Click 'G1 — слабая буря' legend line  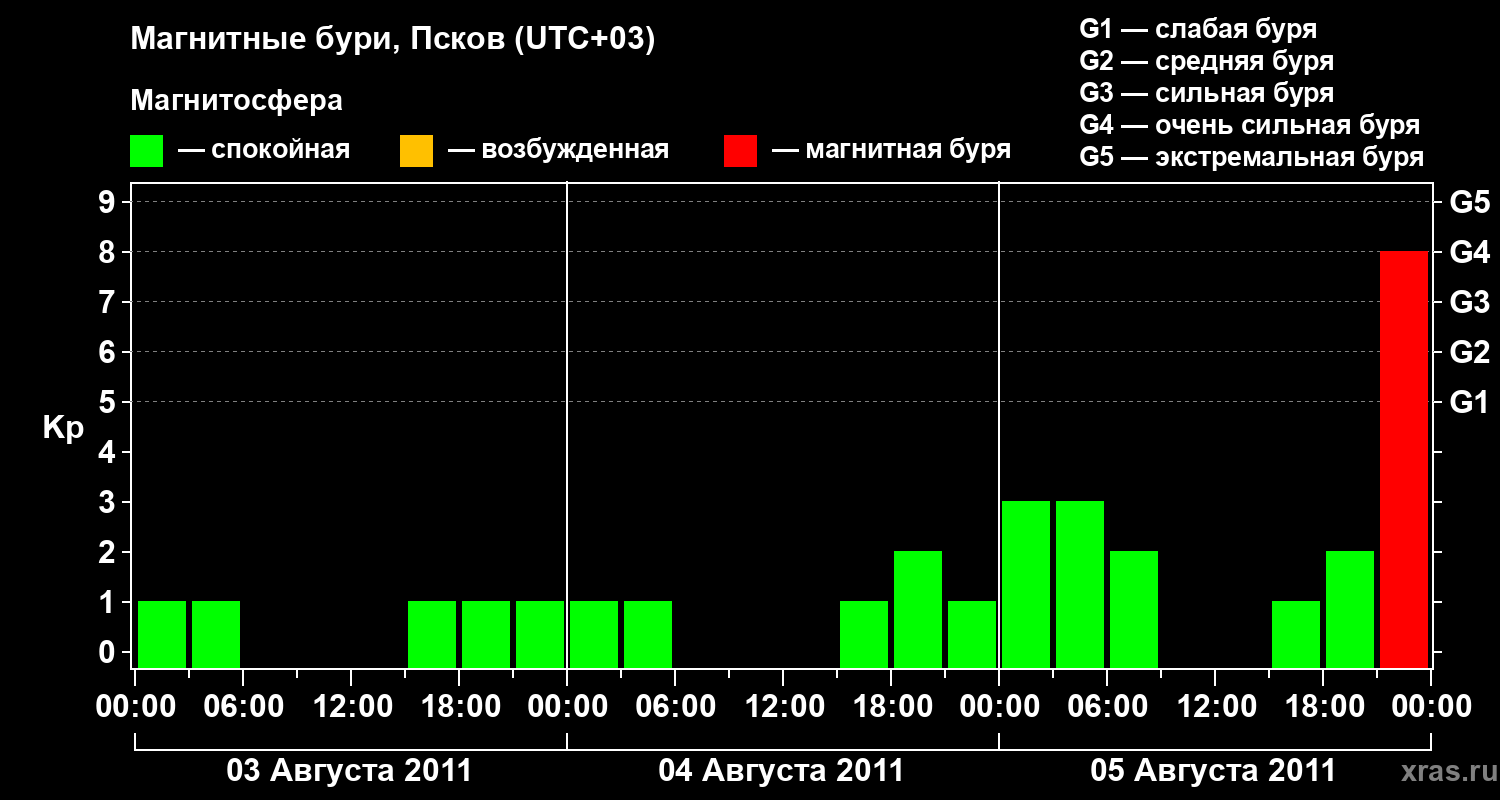pyautogui.click(x=1198, y=29)
